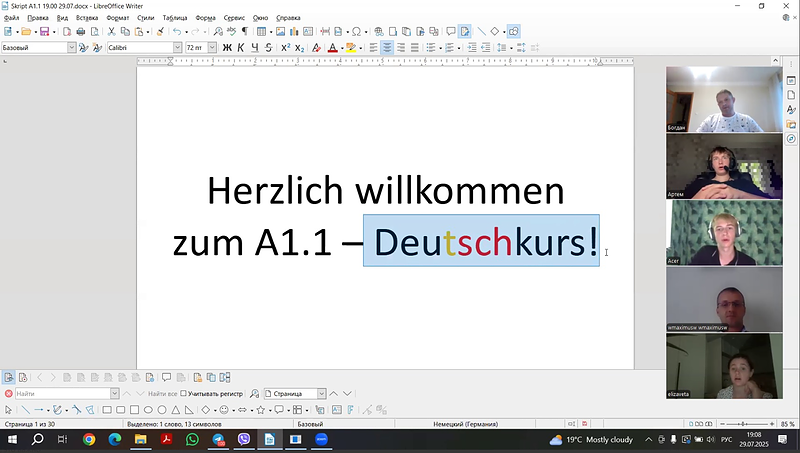Open Find and Replace magnifier icon
Viewport: 800px width, 453px height.
coord(218,32)
